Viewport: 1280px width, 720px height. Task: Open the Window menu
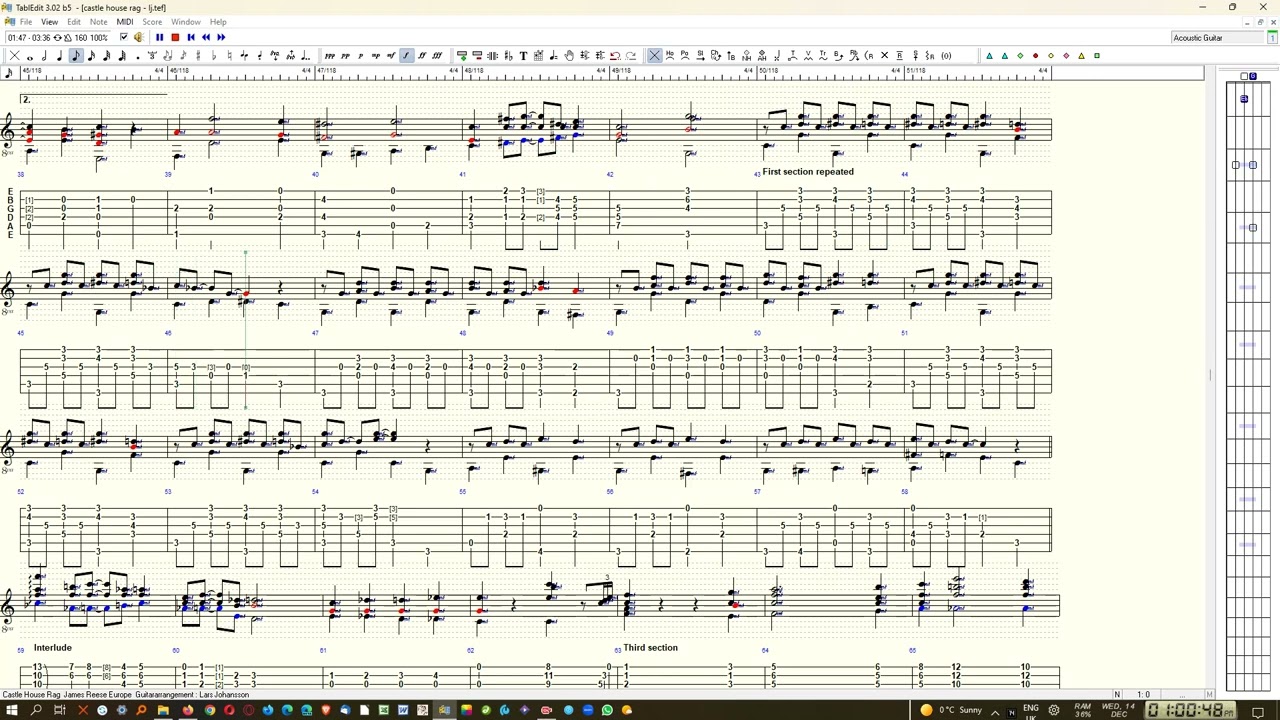tap(186, 22)
